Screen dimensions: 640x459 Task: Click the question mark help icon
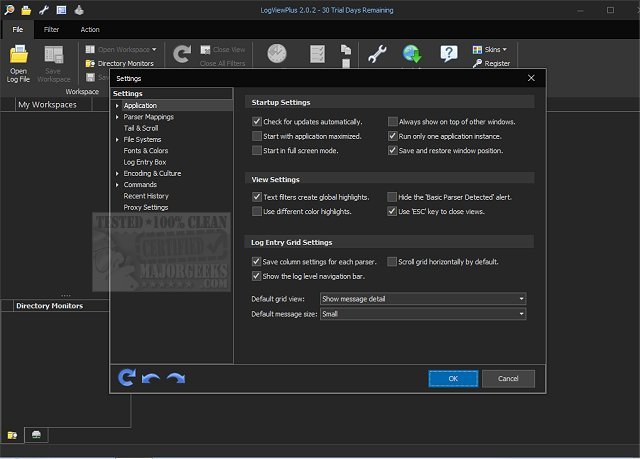(449, 54)
